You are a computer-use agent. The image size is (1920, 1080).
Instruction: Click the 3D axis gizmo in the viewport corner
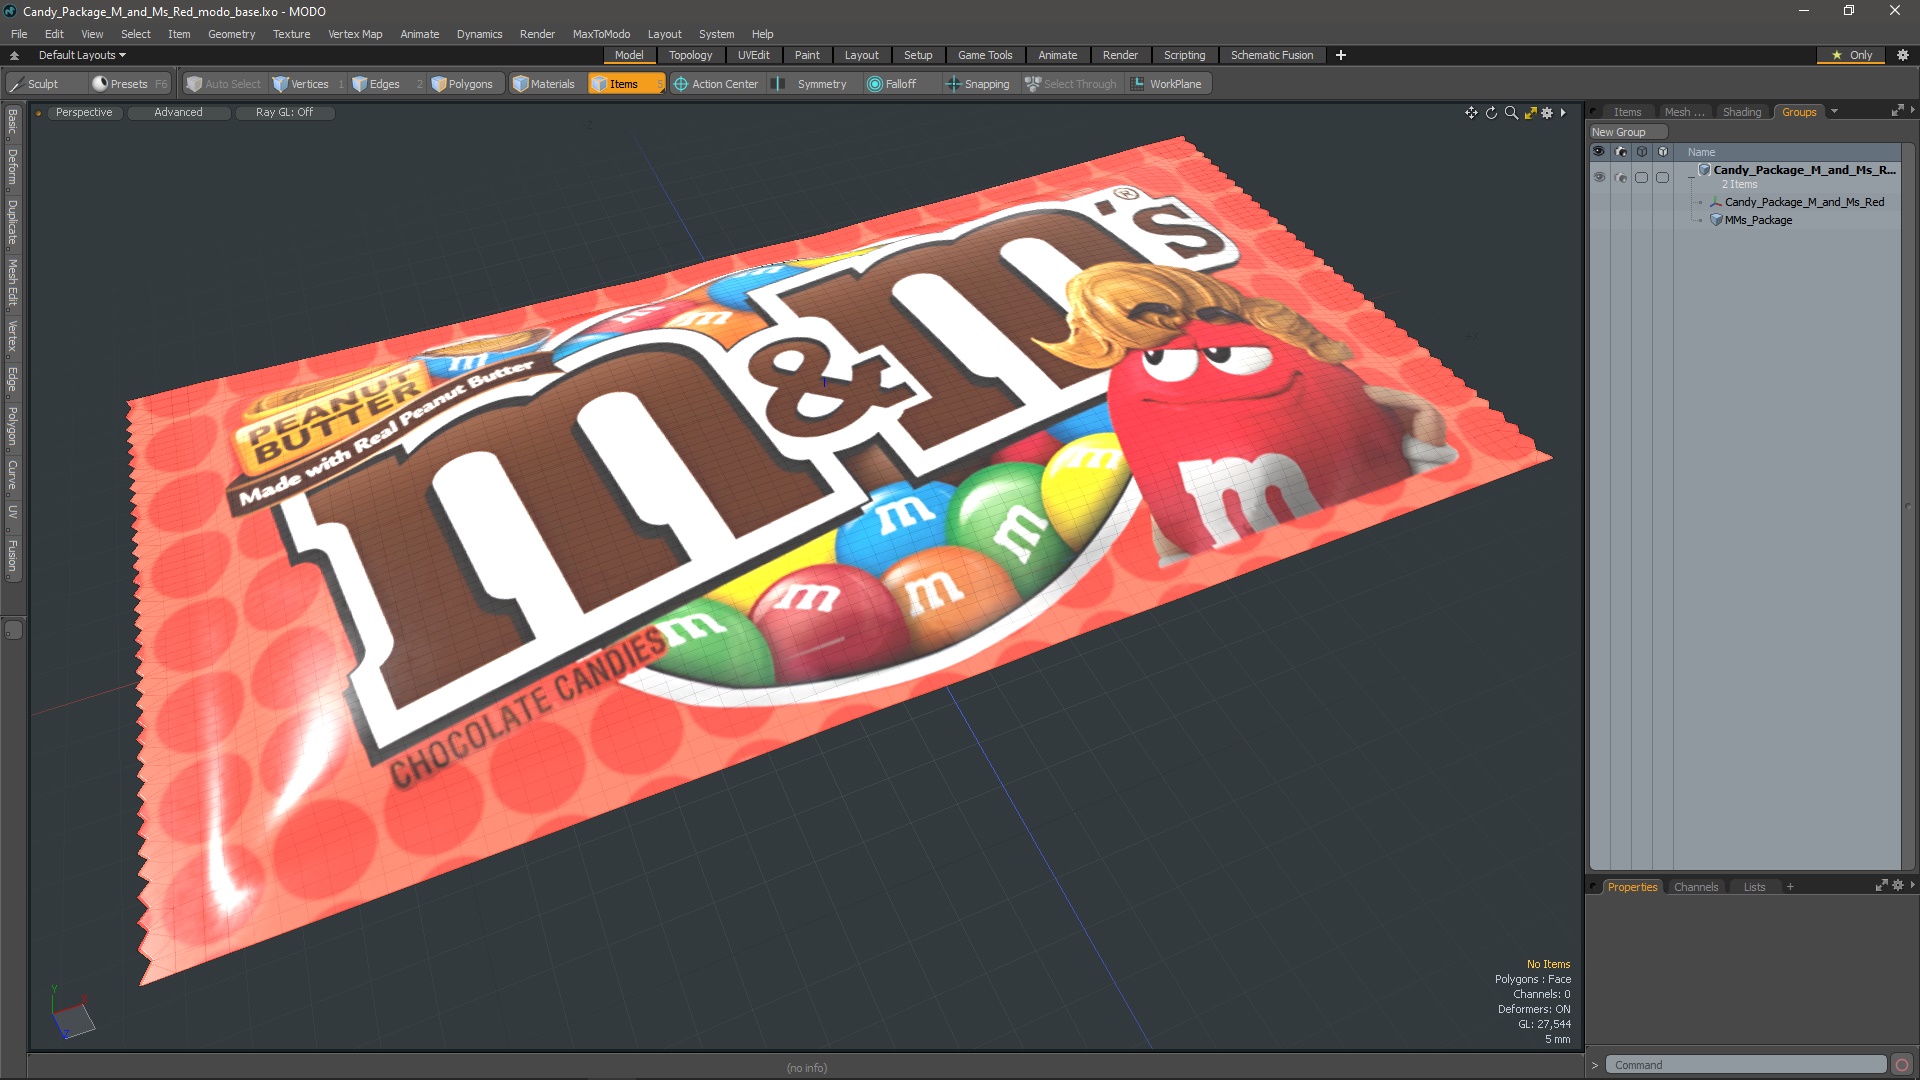point(72,1015)
